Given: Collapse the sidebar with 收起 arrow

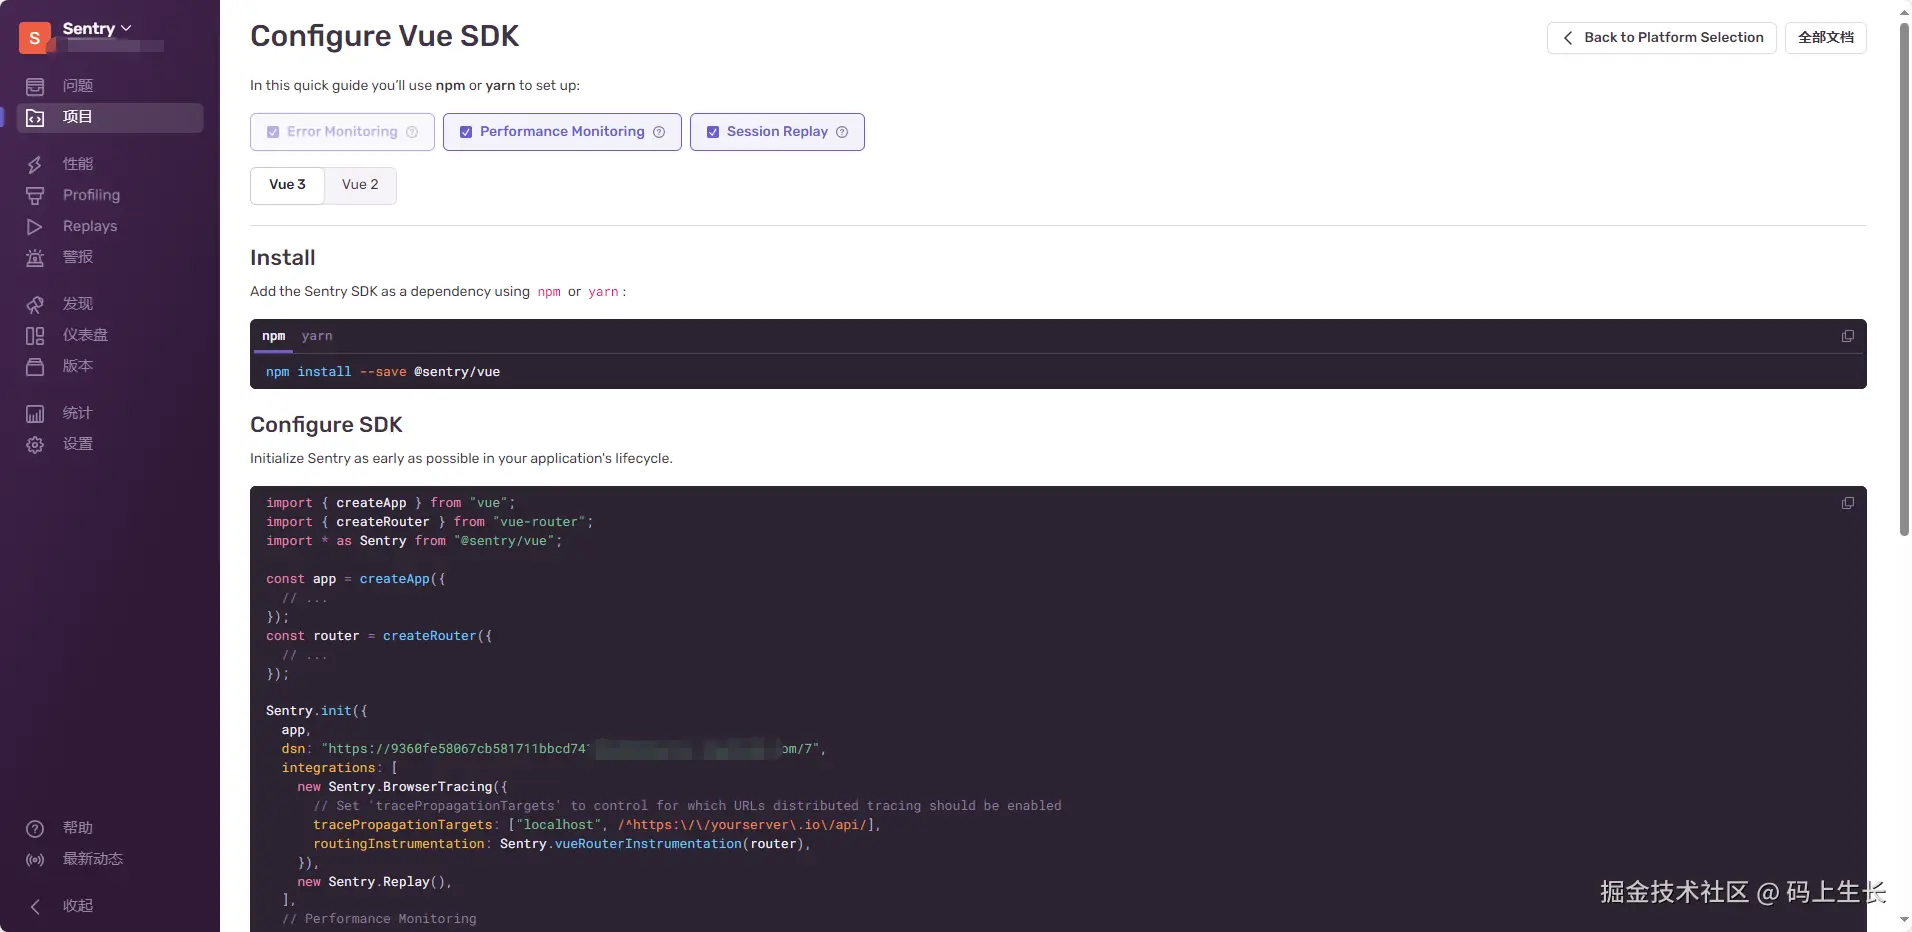Looking at the screenshot, I should pyautogui.click(x=35, y=906).
